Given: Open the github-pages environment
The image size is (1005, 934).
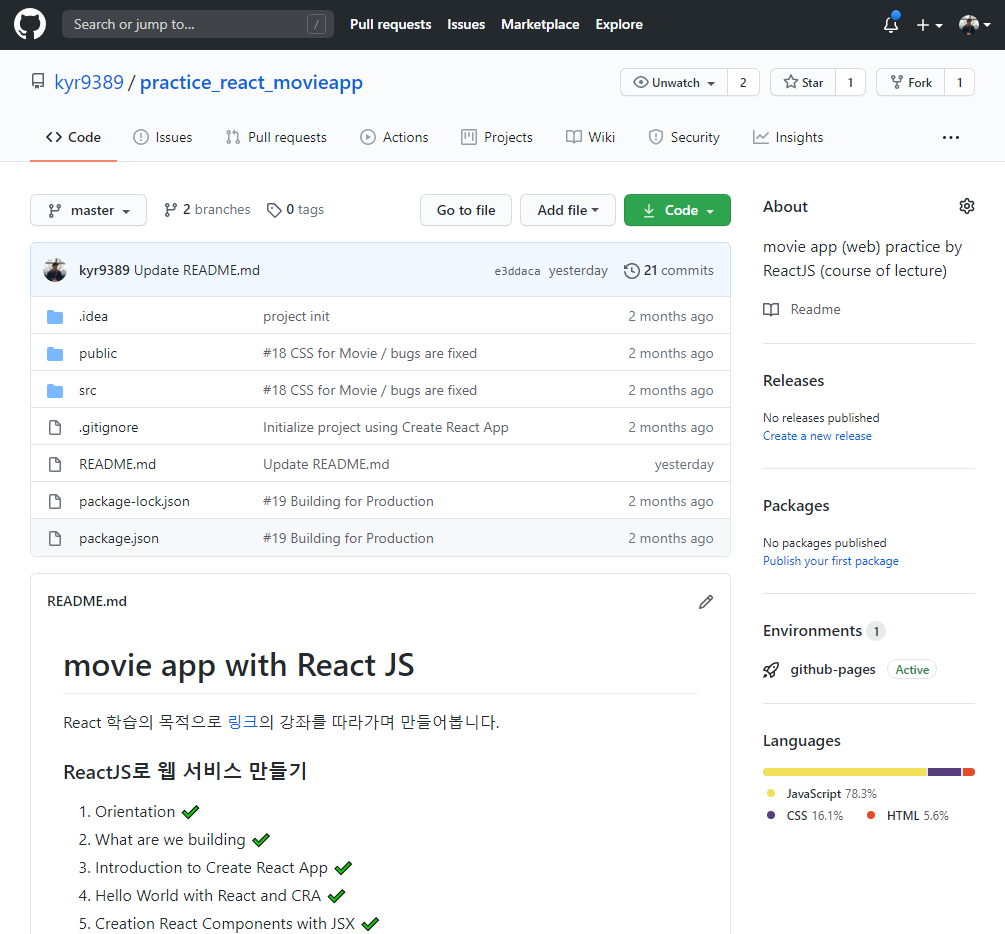Looking at the screenshot, I should (x=833, y=669).
